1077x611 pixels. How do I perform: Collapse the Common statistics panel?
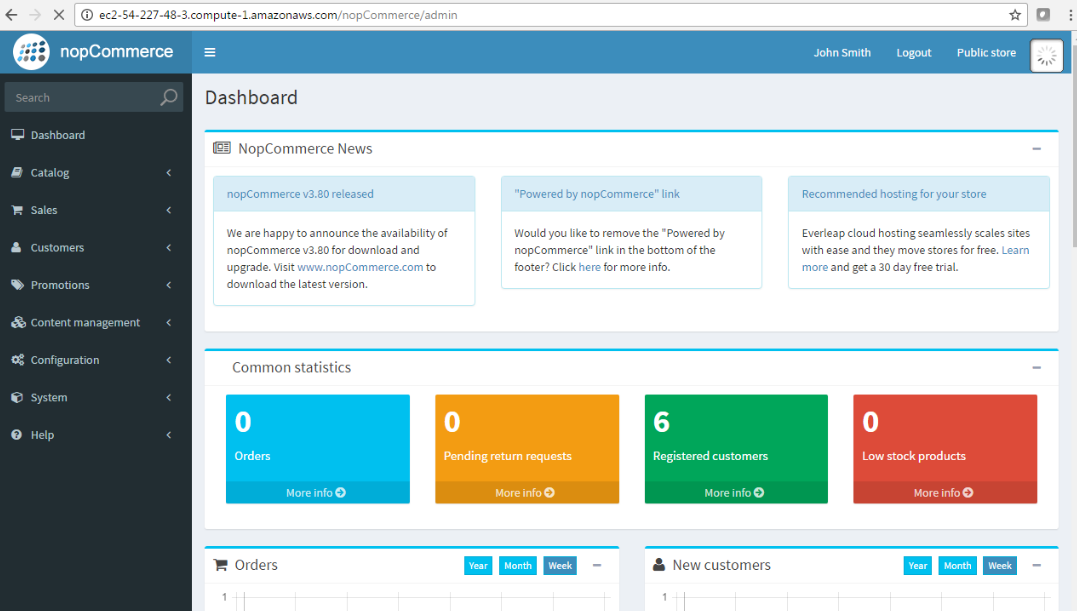[1036, 367]
